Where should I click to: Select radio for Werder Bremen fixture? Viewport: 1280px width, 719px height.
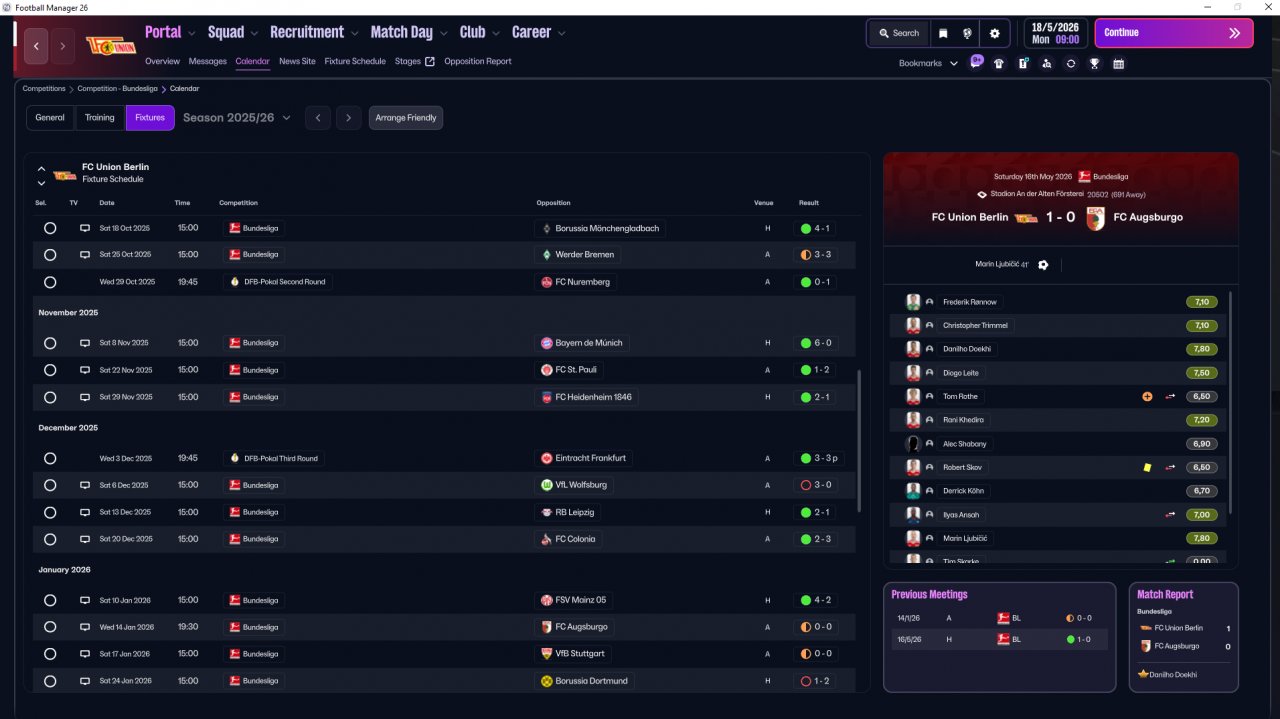tap(50, 255)
